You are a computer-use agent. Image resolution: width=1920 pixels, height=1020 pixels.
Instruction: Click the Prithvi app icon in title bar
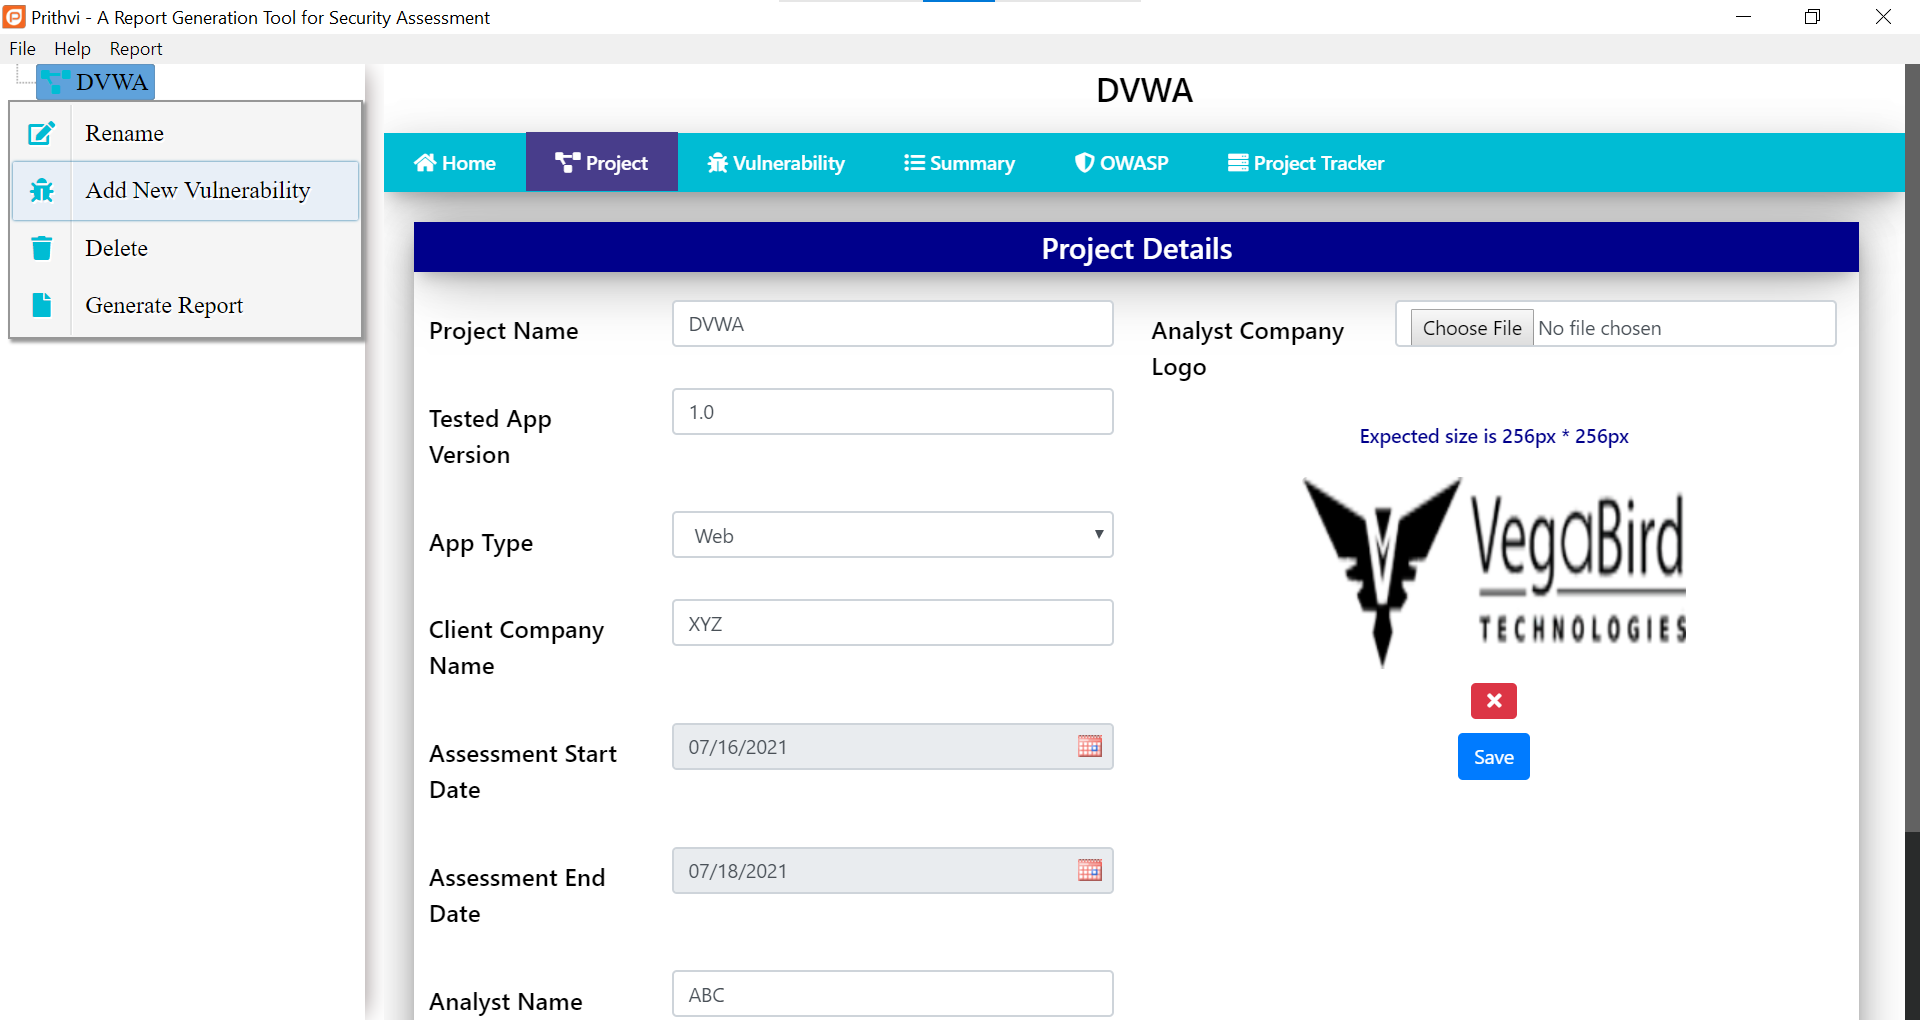click(x=14, y=17)
